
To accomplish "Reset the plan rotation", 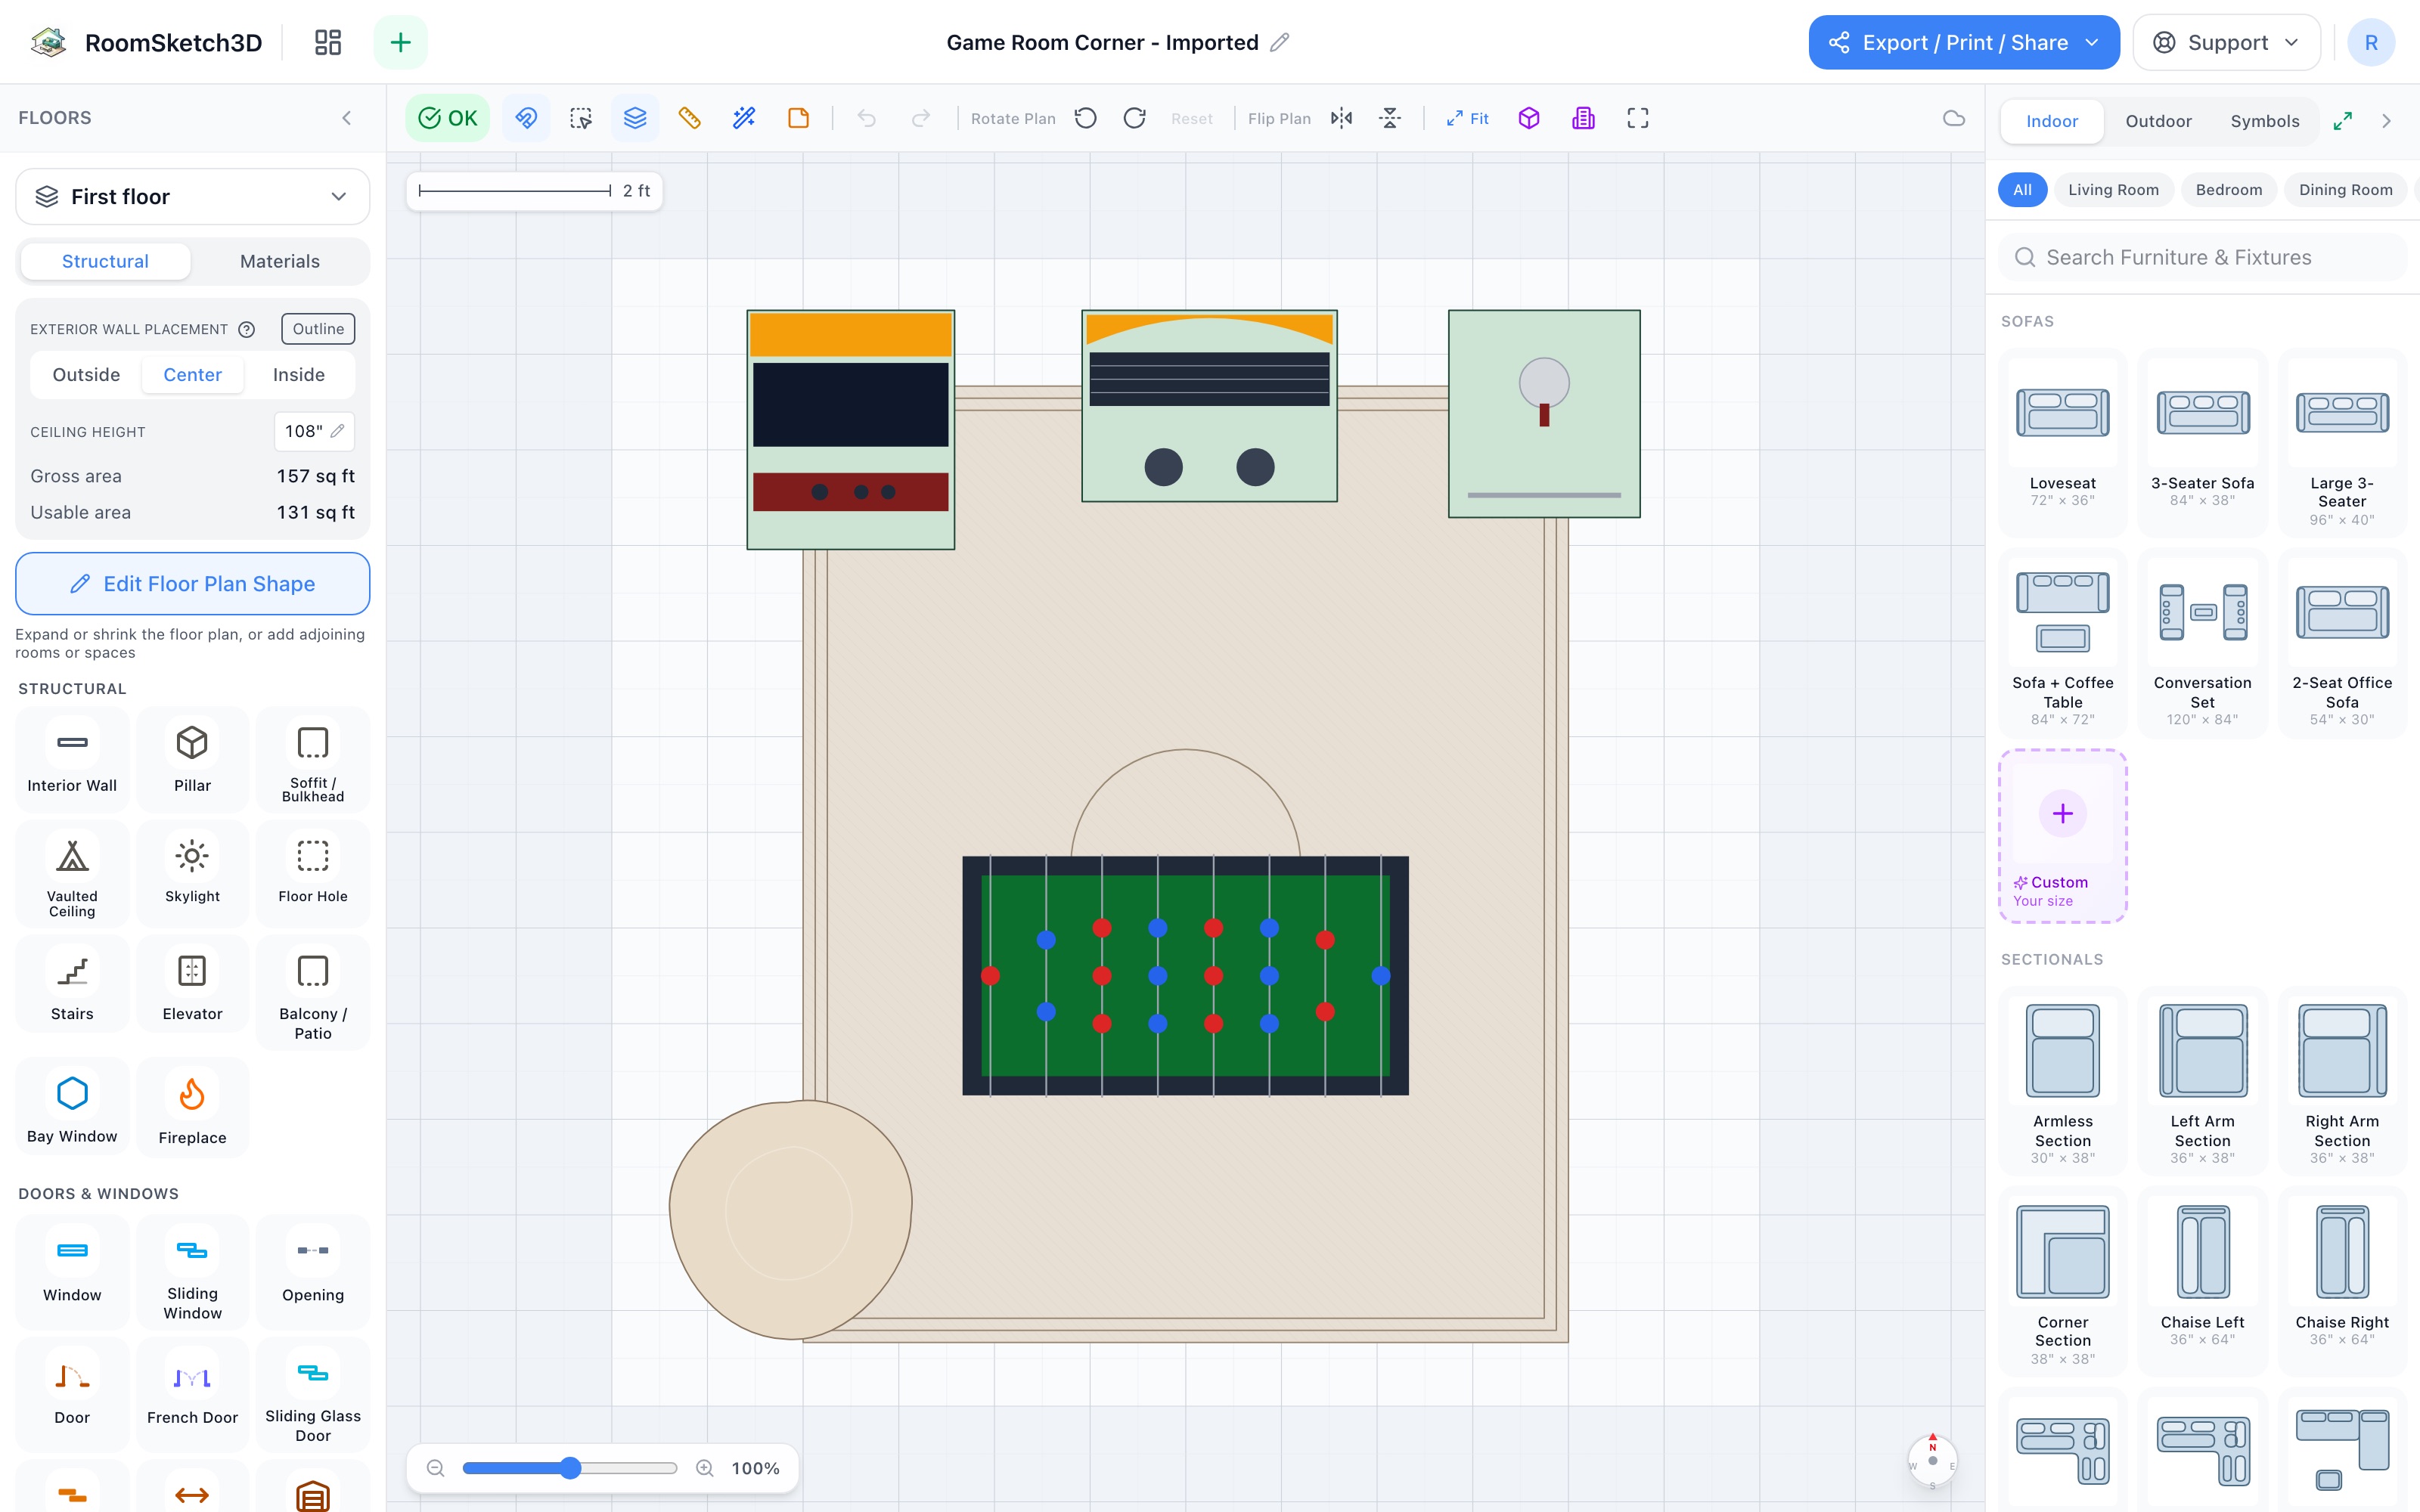I will coord(1192,118).
